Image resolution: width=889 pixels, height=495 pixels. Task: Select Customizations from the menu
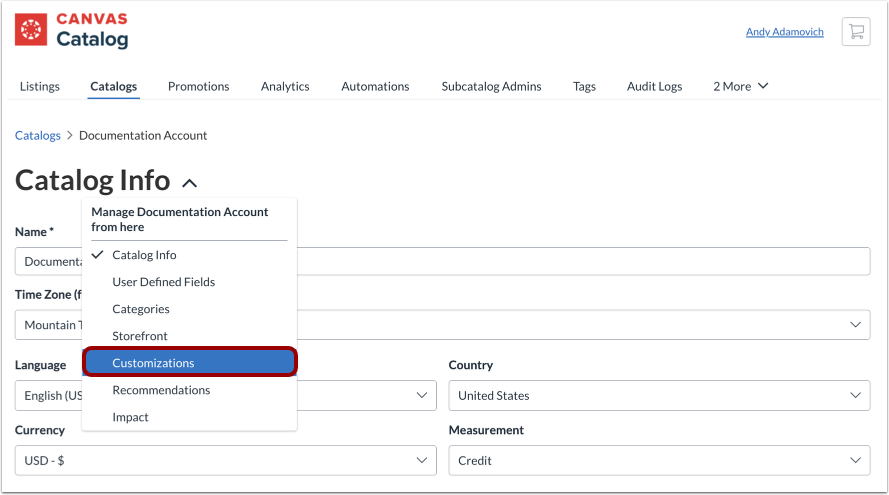click(189, 363)
